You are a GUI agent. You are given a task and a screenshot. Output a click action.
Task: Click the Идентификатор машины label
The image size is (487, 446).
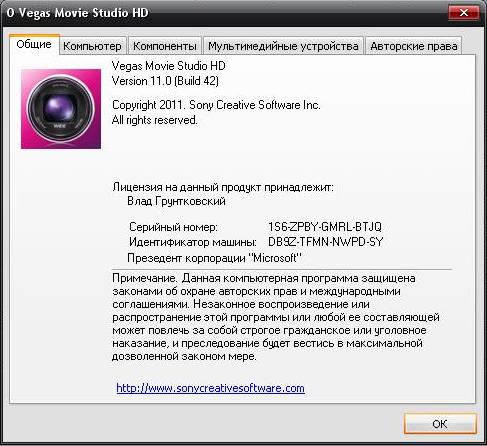pyautogui.click(x=193, y=242)
